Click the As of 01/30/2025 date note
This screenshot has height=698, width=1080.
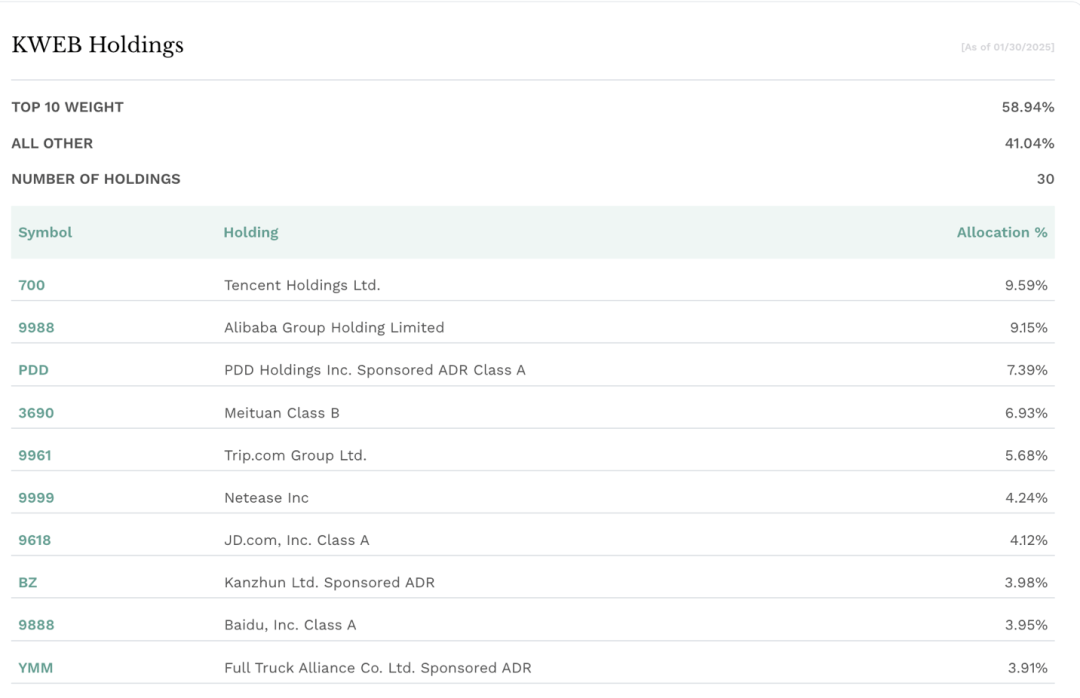1007,47
